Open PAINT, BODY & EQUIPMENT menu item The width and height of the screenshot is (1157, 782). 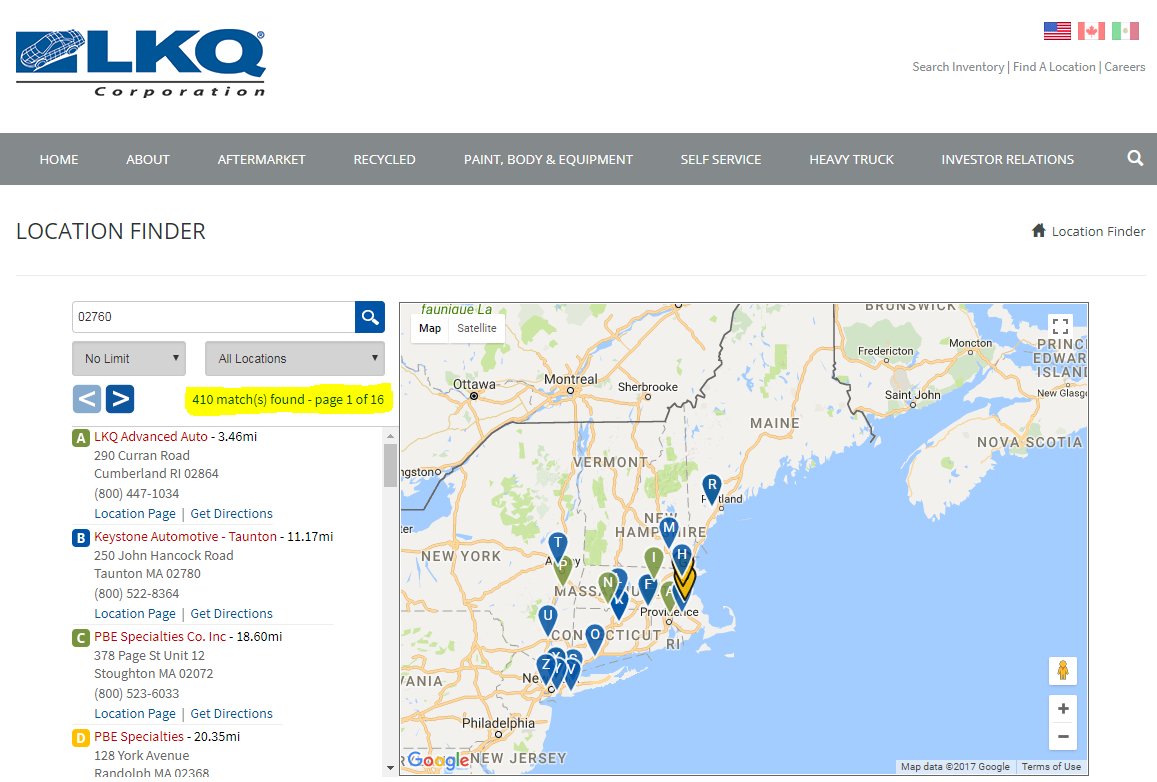pyautogui.click(x=548, y=159)
